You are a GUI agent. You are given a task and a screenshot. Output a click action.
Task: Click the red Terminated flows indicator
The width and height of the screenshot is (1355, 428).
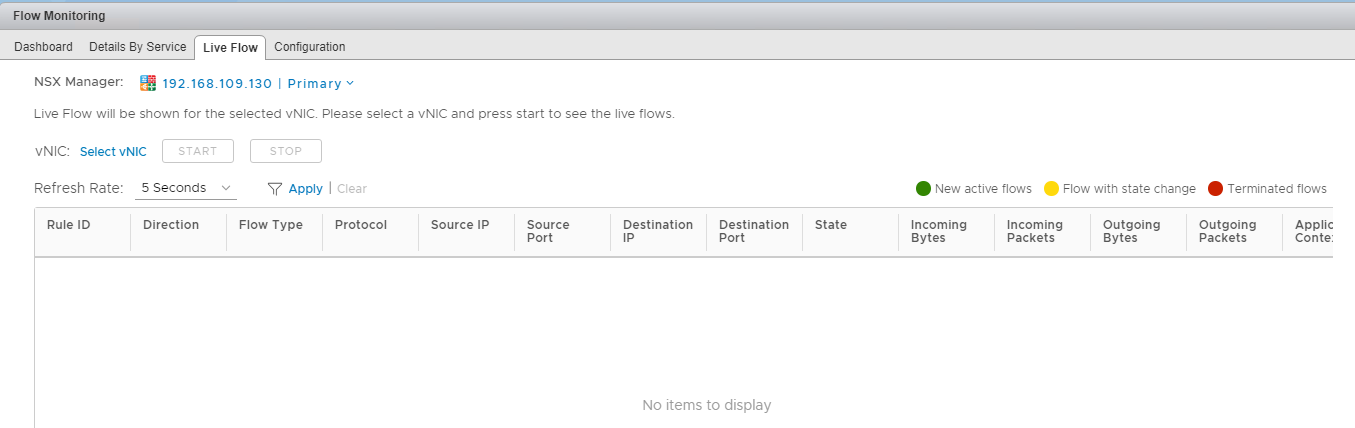pyautogui.click(x=1215, y=188)
